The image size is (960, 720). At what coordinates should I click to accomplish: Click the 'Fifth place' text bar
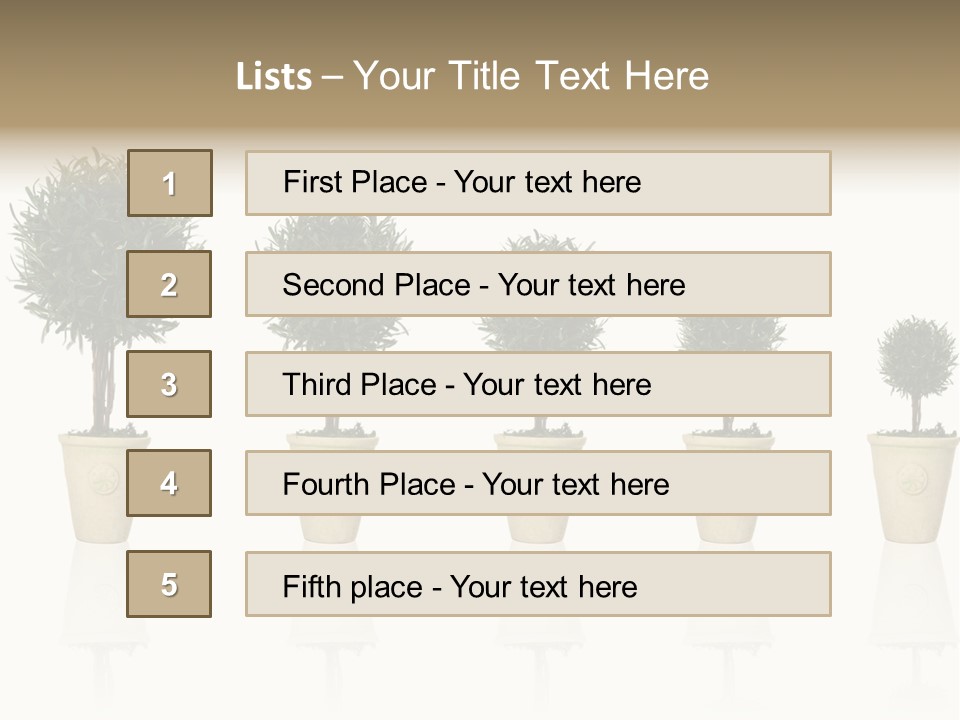click(538, 585)
